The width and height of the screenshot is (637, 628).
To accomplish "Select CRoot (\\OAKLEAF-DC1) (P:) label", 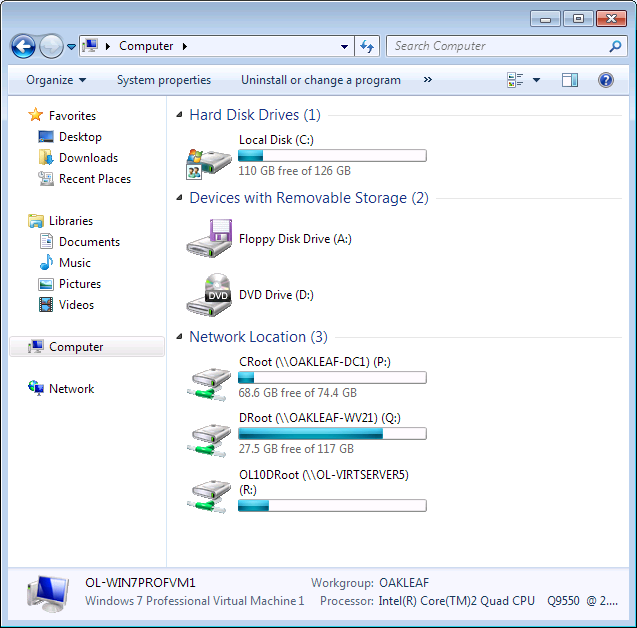I will [x=315, y=362].
